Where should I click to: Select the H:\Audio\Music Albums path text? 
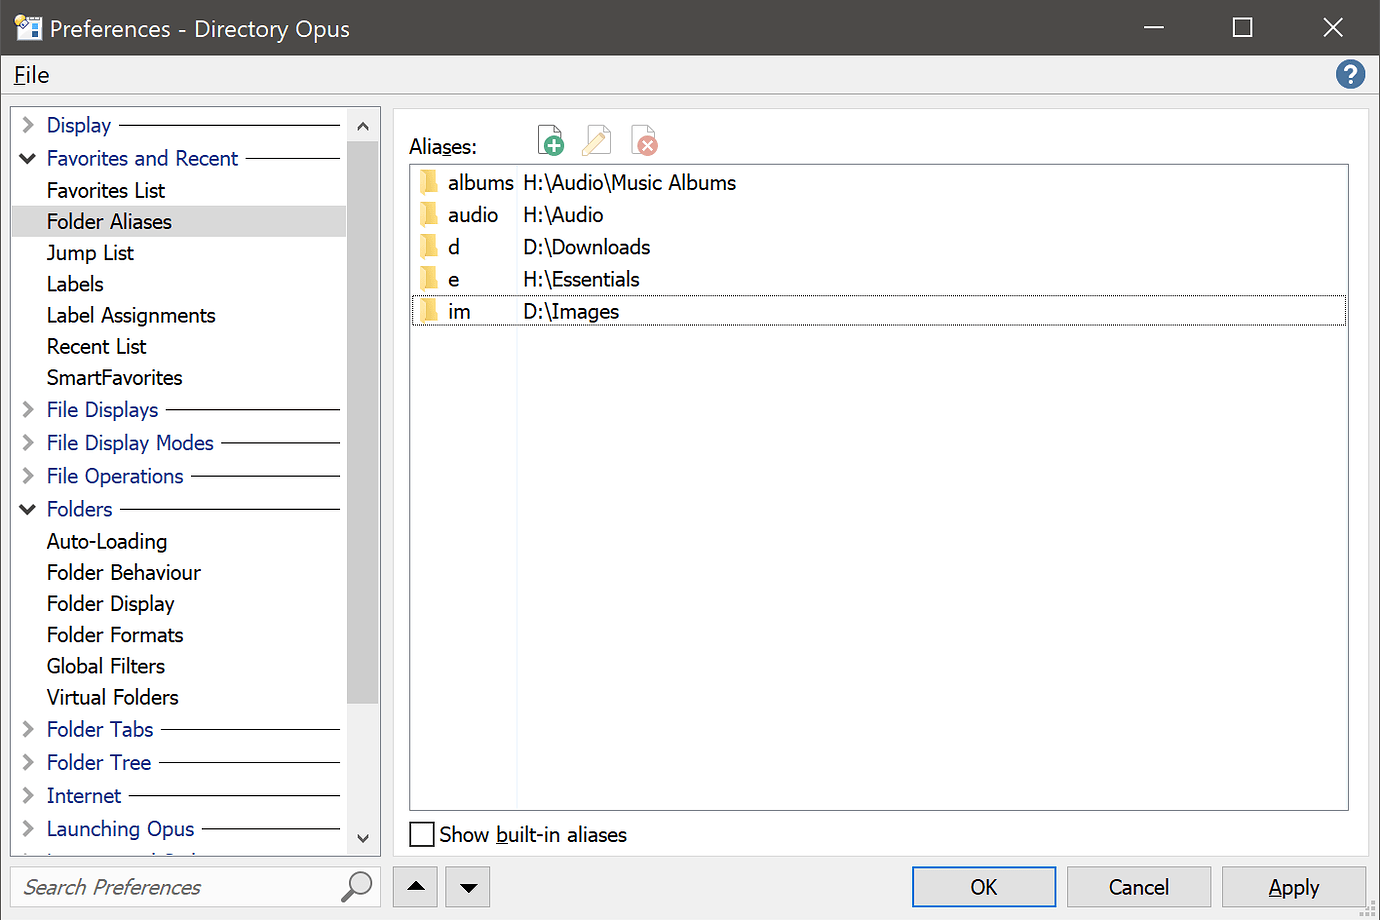[630, 182]
